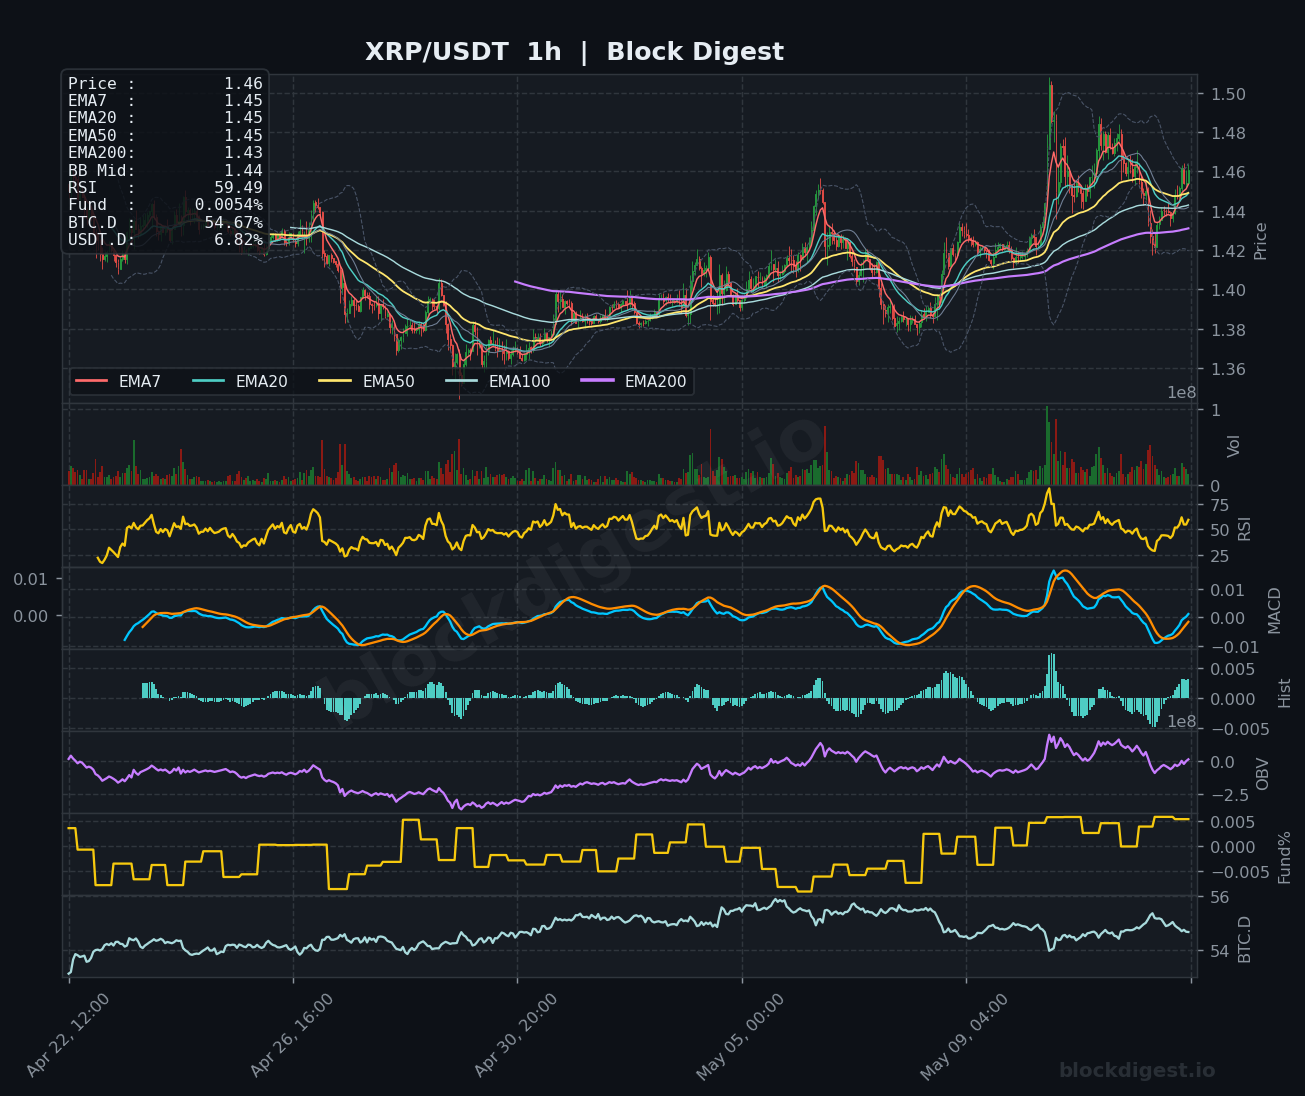Click the Apr 30, 20:00 date label

pos(516,1035)
